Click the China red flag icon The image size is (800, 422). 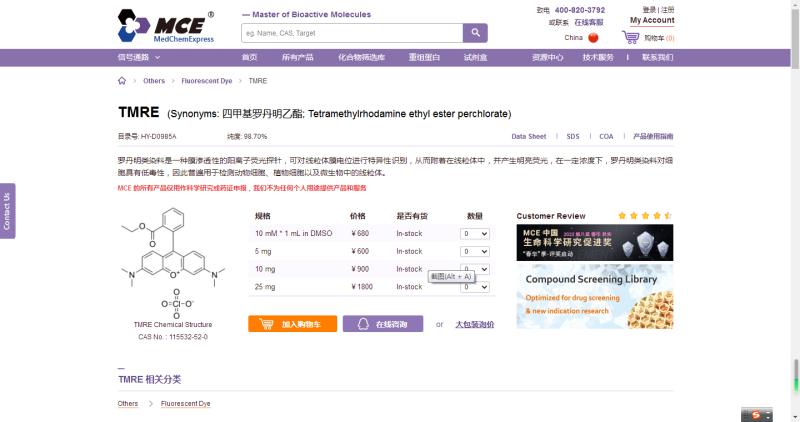coord(593,38)
